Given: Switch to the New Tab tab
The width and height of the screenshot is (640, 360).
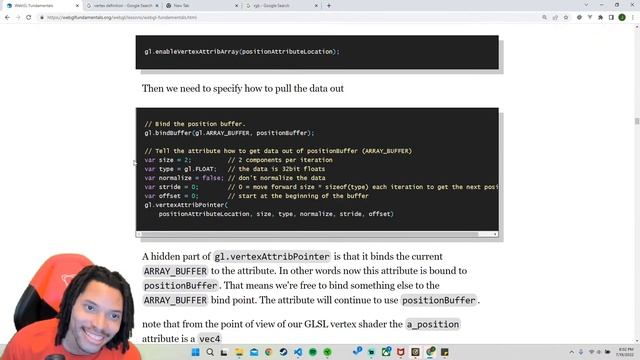Looking at the screenshot, I should coord(202,6).
